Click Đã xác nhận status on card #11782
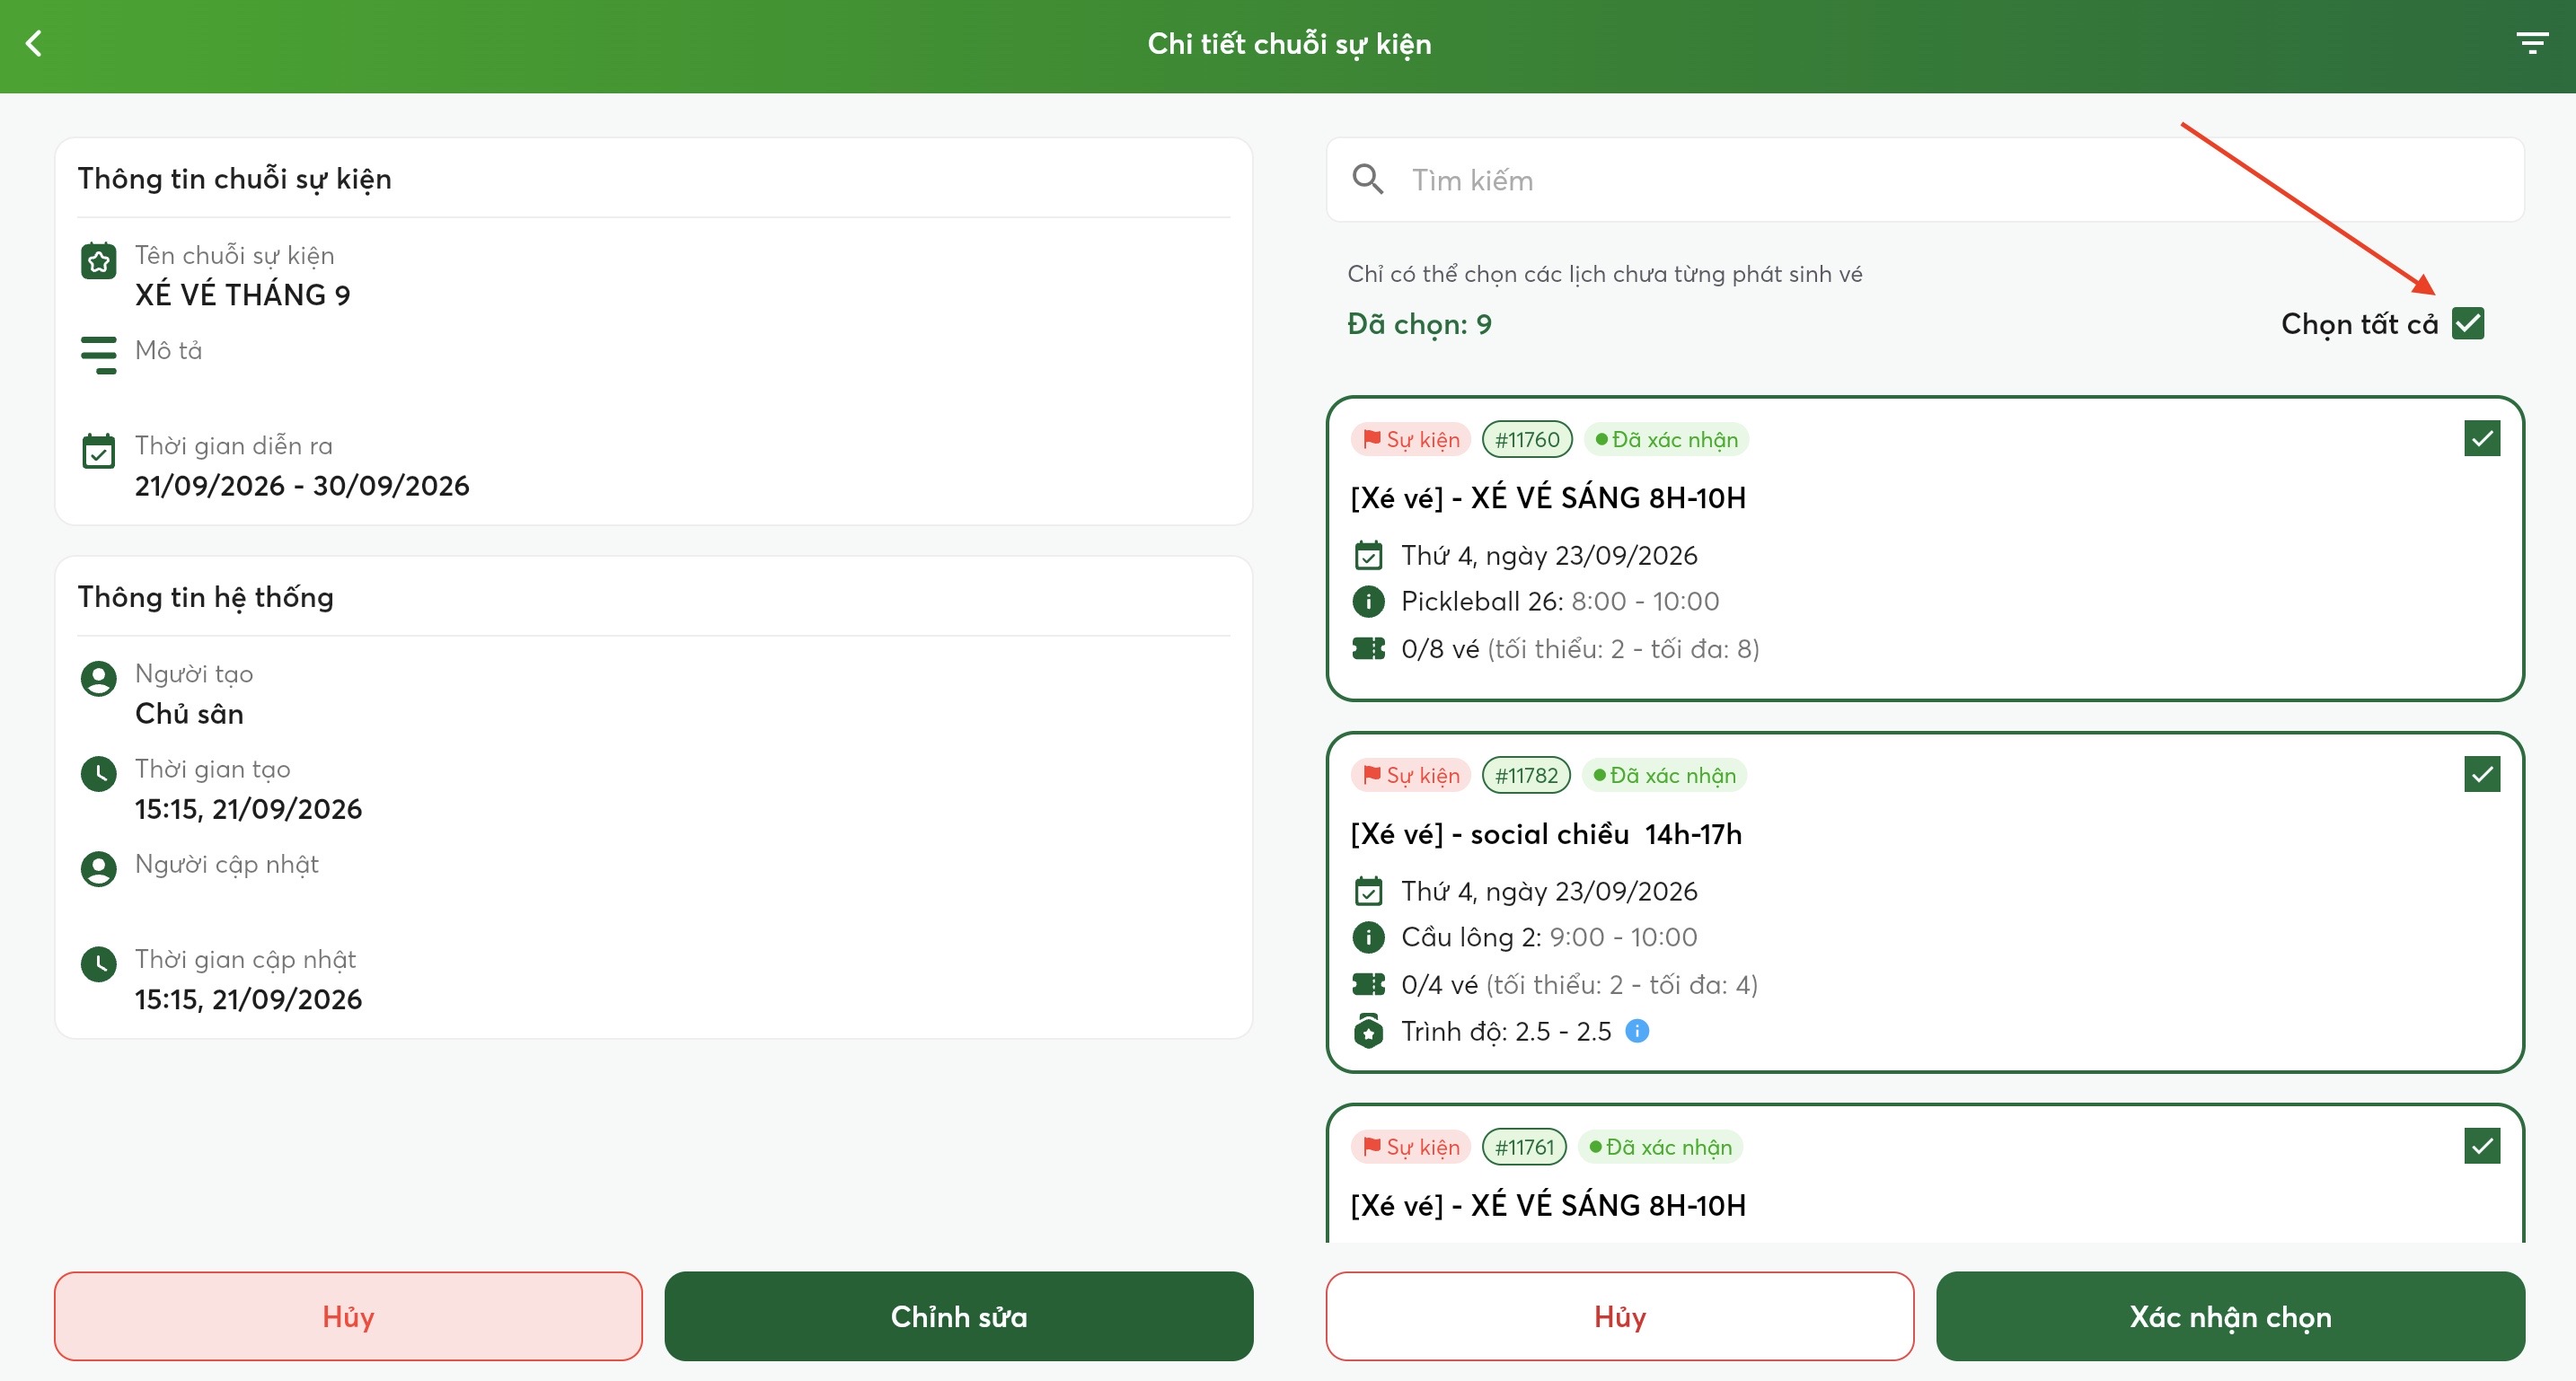 click(1664, 775)
